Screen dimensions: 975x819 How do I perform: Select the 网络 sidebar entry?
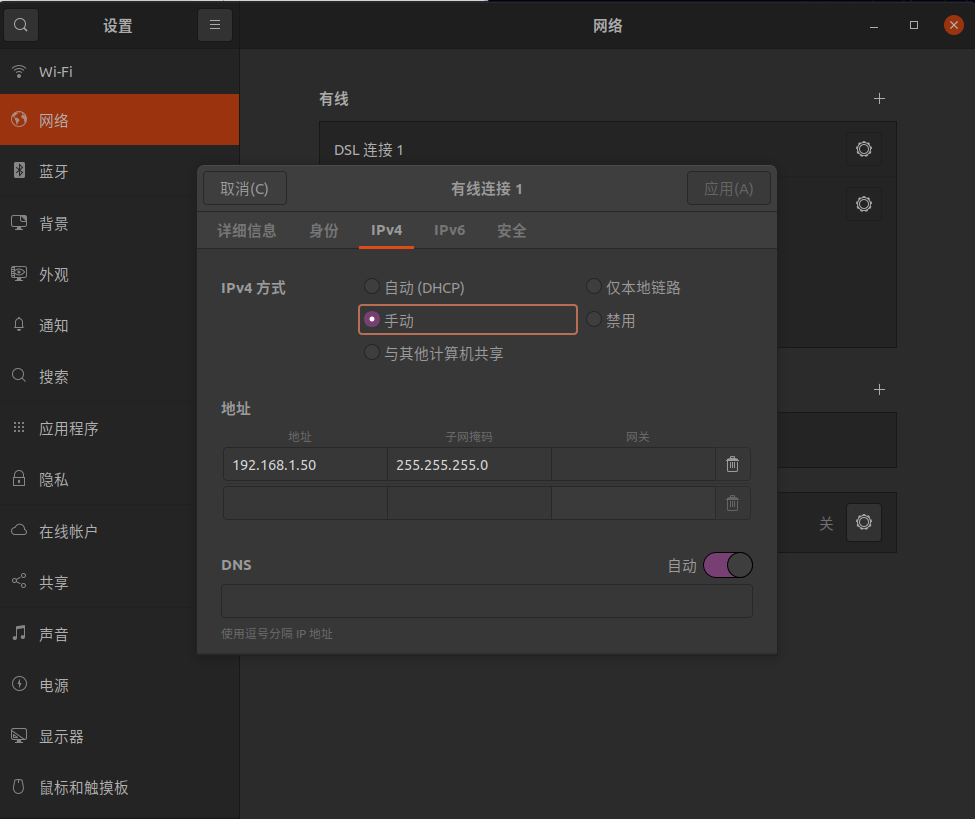[x=119, y=120]
